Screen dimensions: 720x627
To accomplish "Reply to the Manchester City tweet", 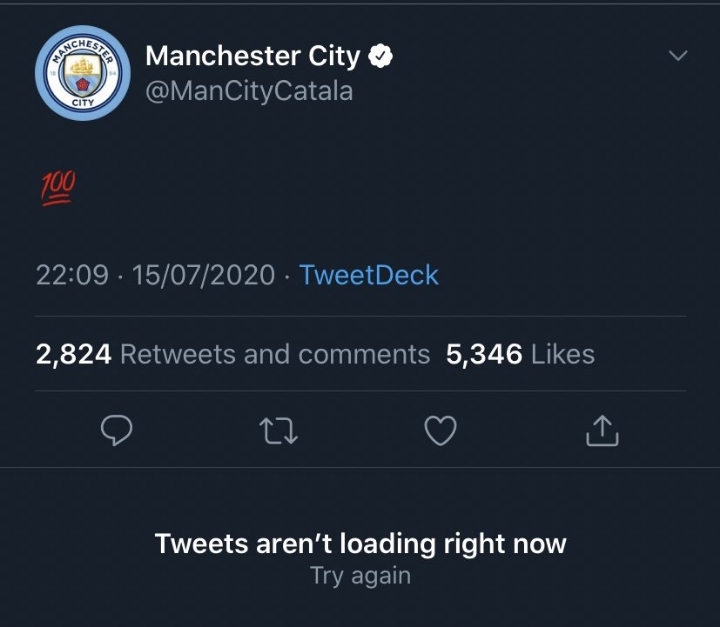I will click(x=118, y=430).
